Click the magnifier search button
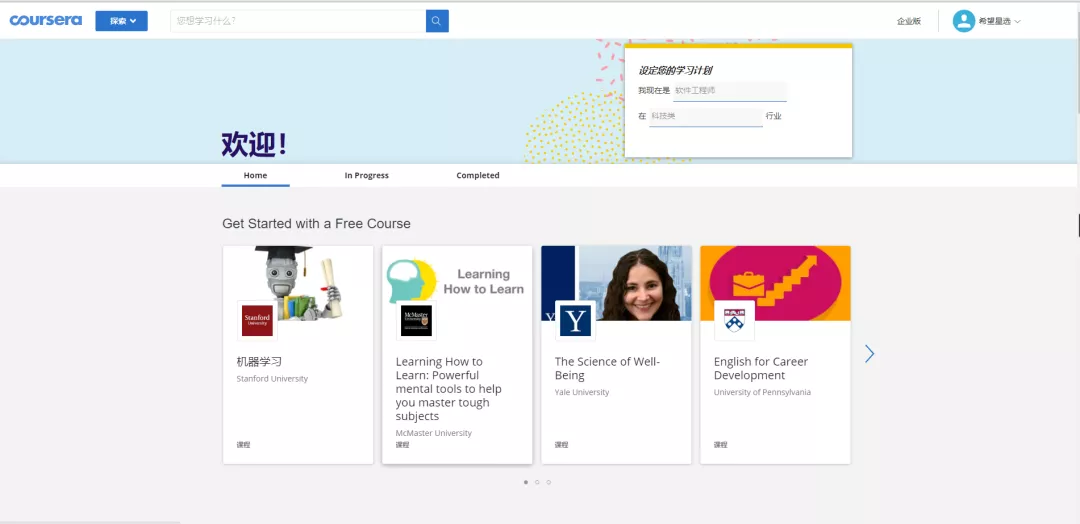The image size is (1080, 524). pos(437,21)
